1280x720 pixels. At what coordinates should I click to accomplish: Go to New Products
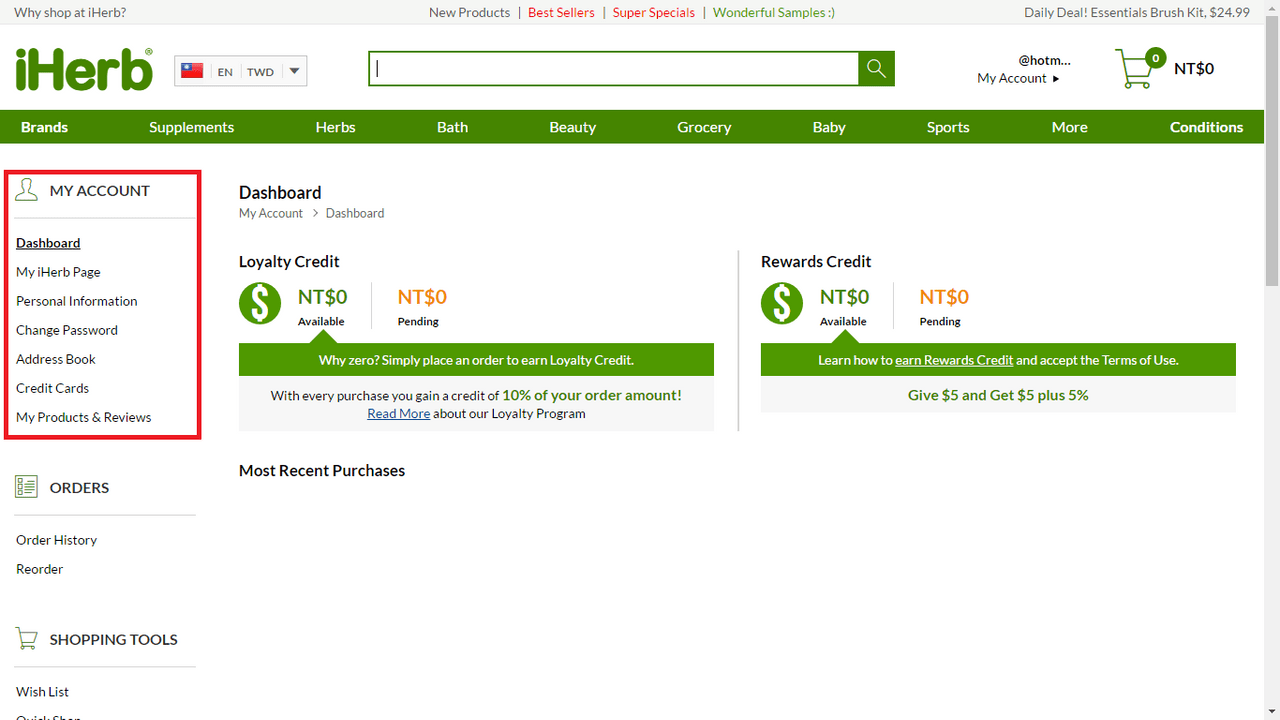469,13
